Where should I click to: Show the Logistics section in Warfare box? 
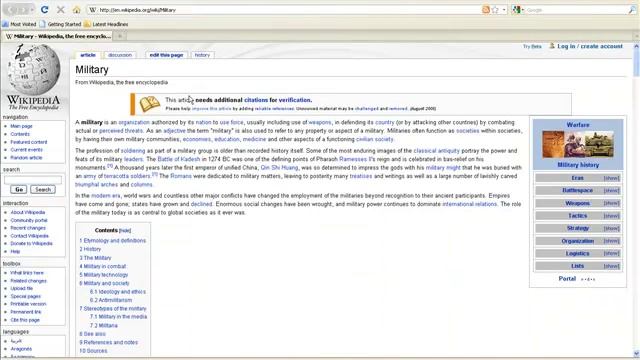611,253
